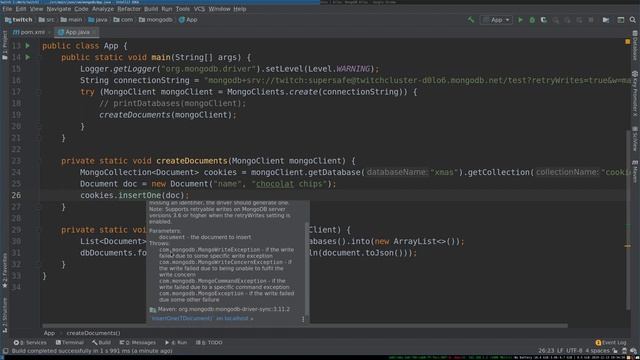Click the orange error stripe mark

[x=628, y=246]
